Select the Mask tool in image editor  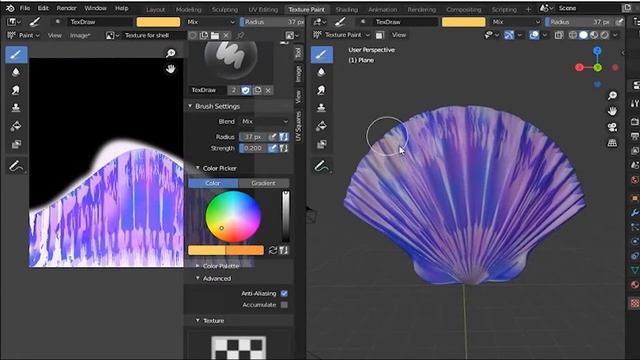tap(16, 144)
